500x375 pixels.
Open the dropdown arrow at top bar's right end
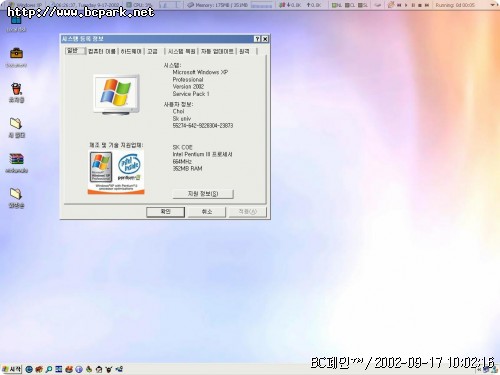pyautogui.click(x=493, y=5)
